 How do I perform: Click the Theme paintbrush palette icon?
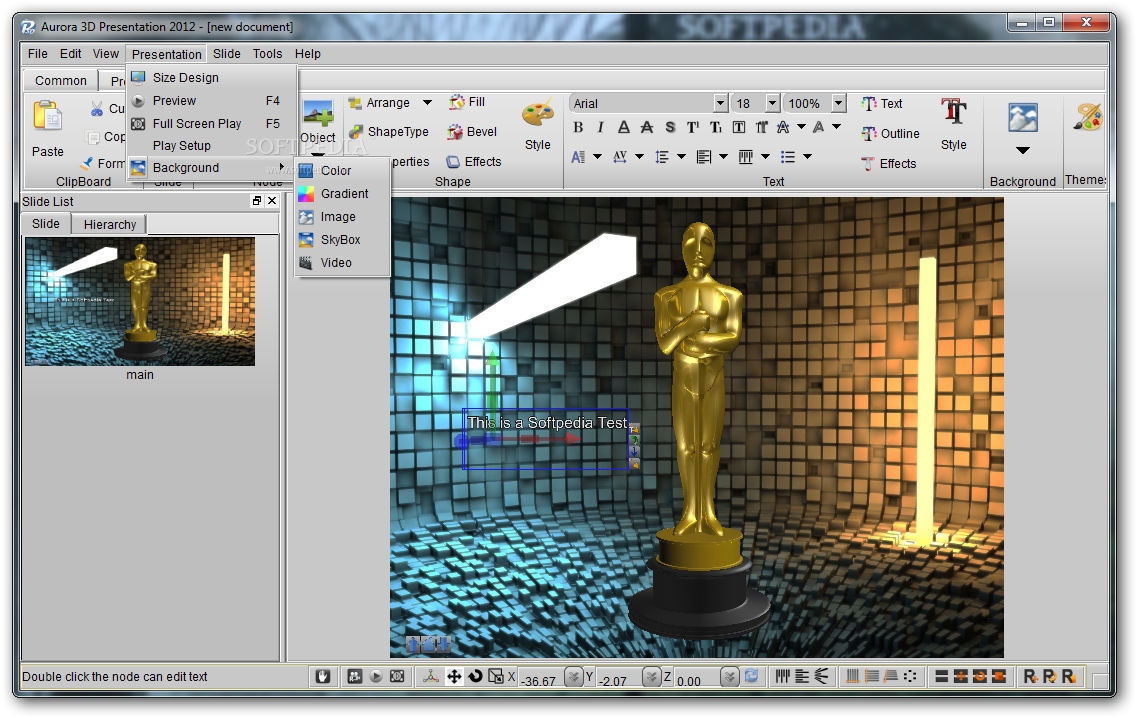point(1088,117)
